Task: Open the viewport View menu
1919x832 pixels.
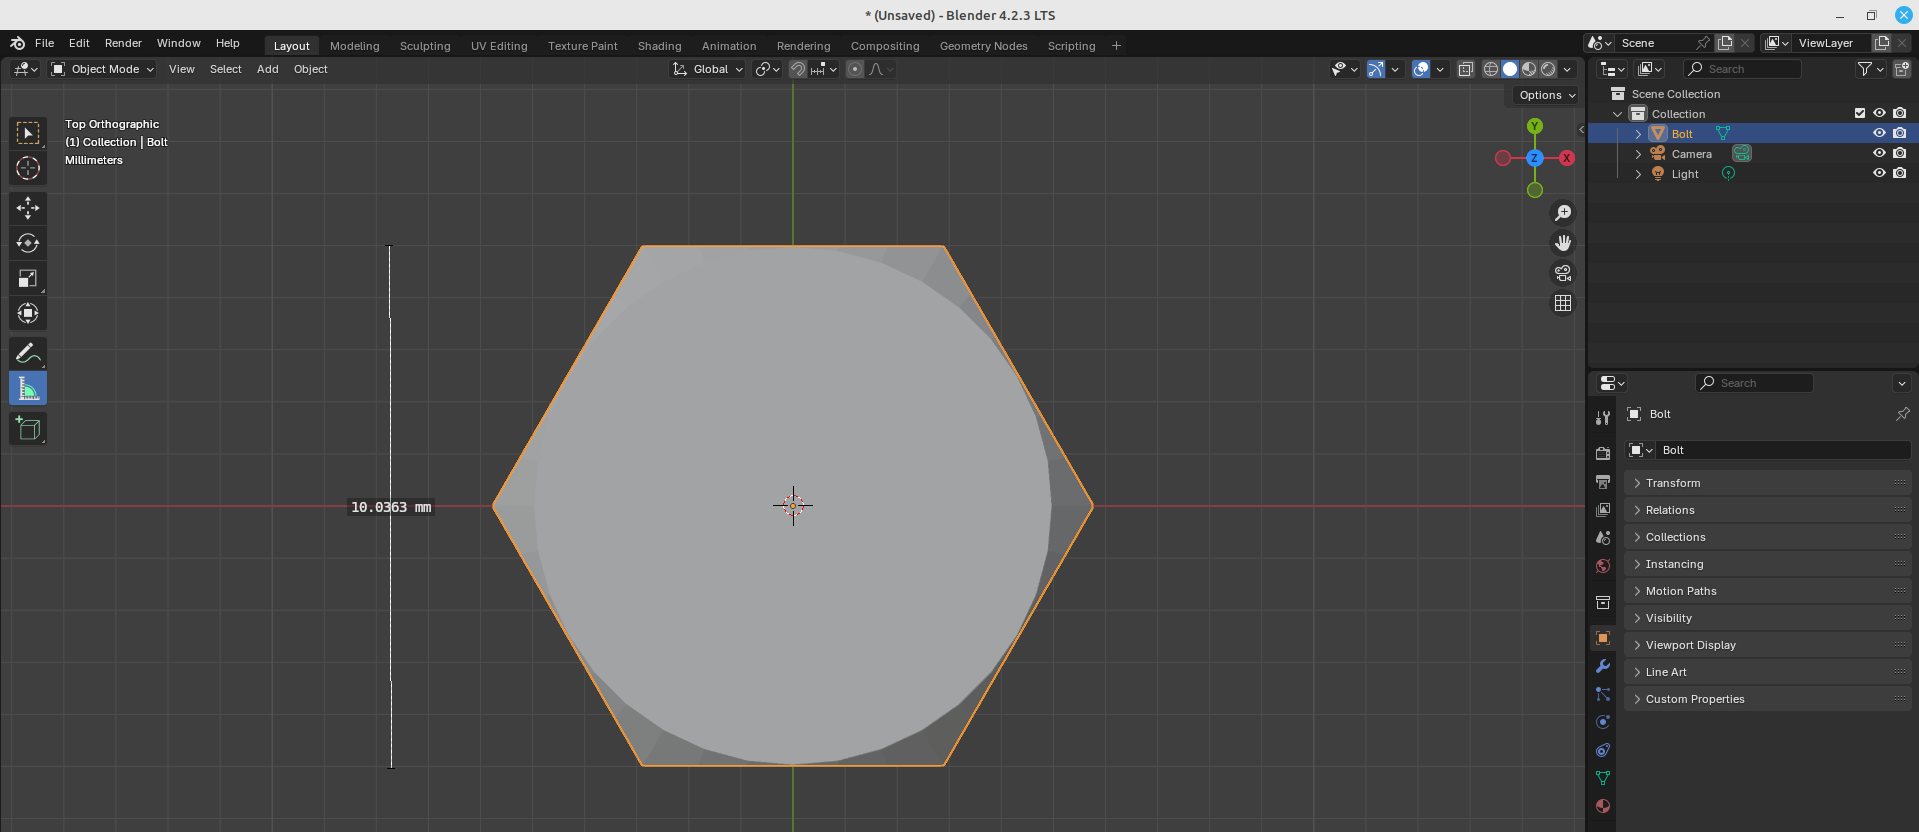Action: (x=182, y=69)
